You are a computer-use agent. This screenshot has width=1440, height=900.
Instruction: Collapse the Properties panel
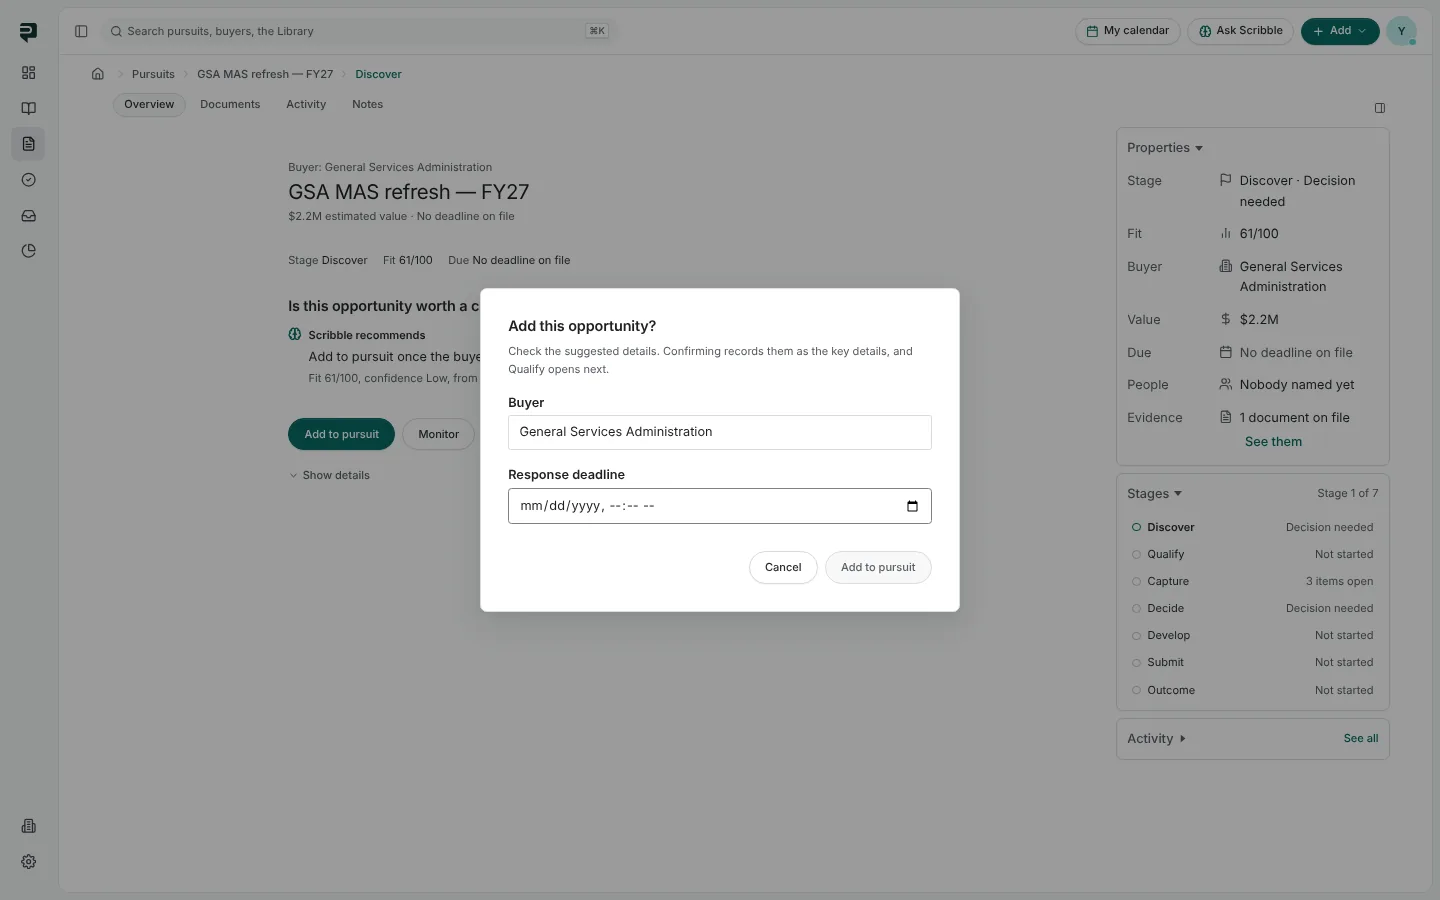click(x=1165, y=148)
